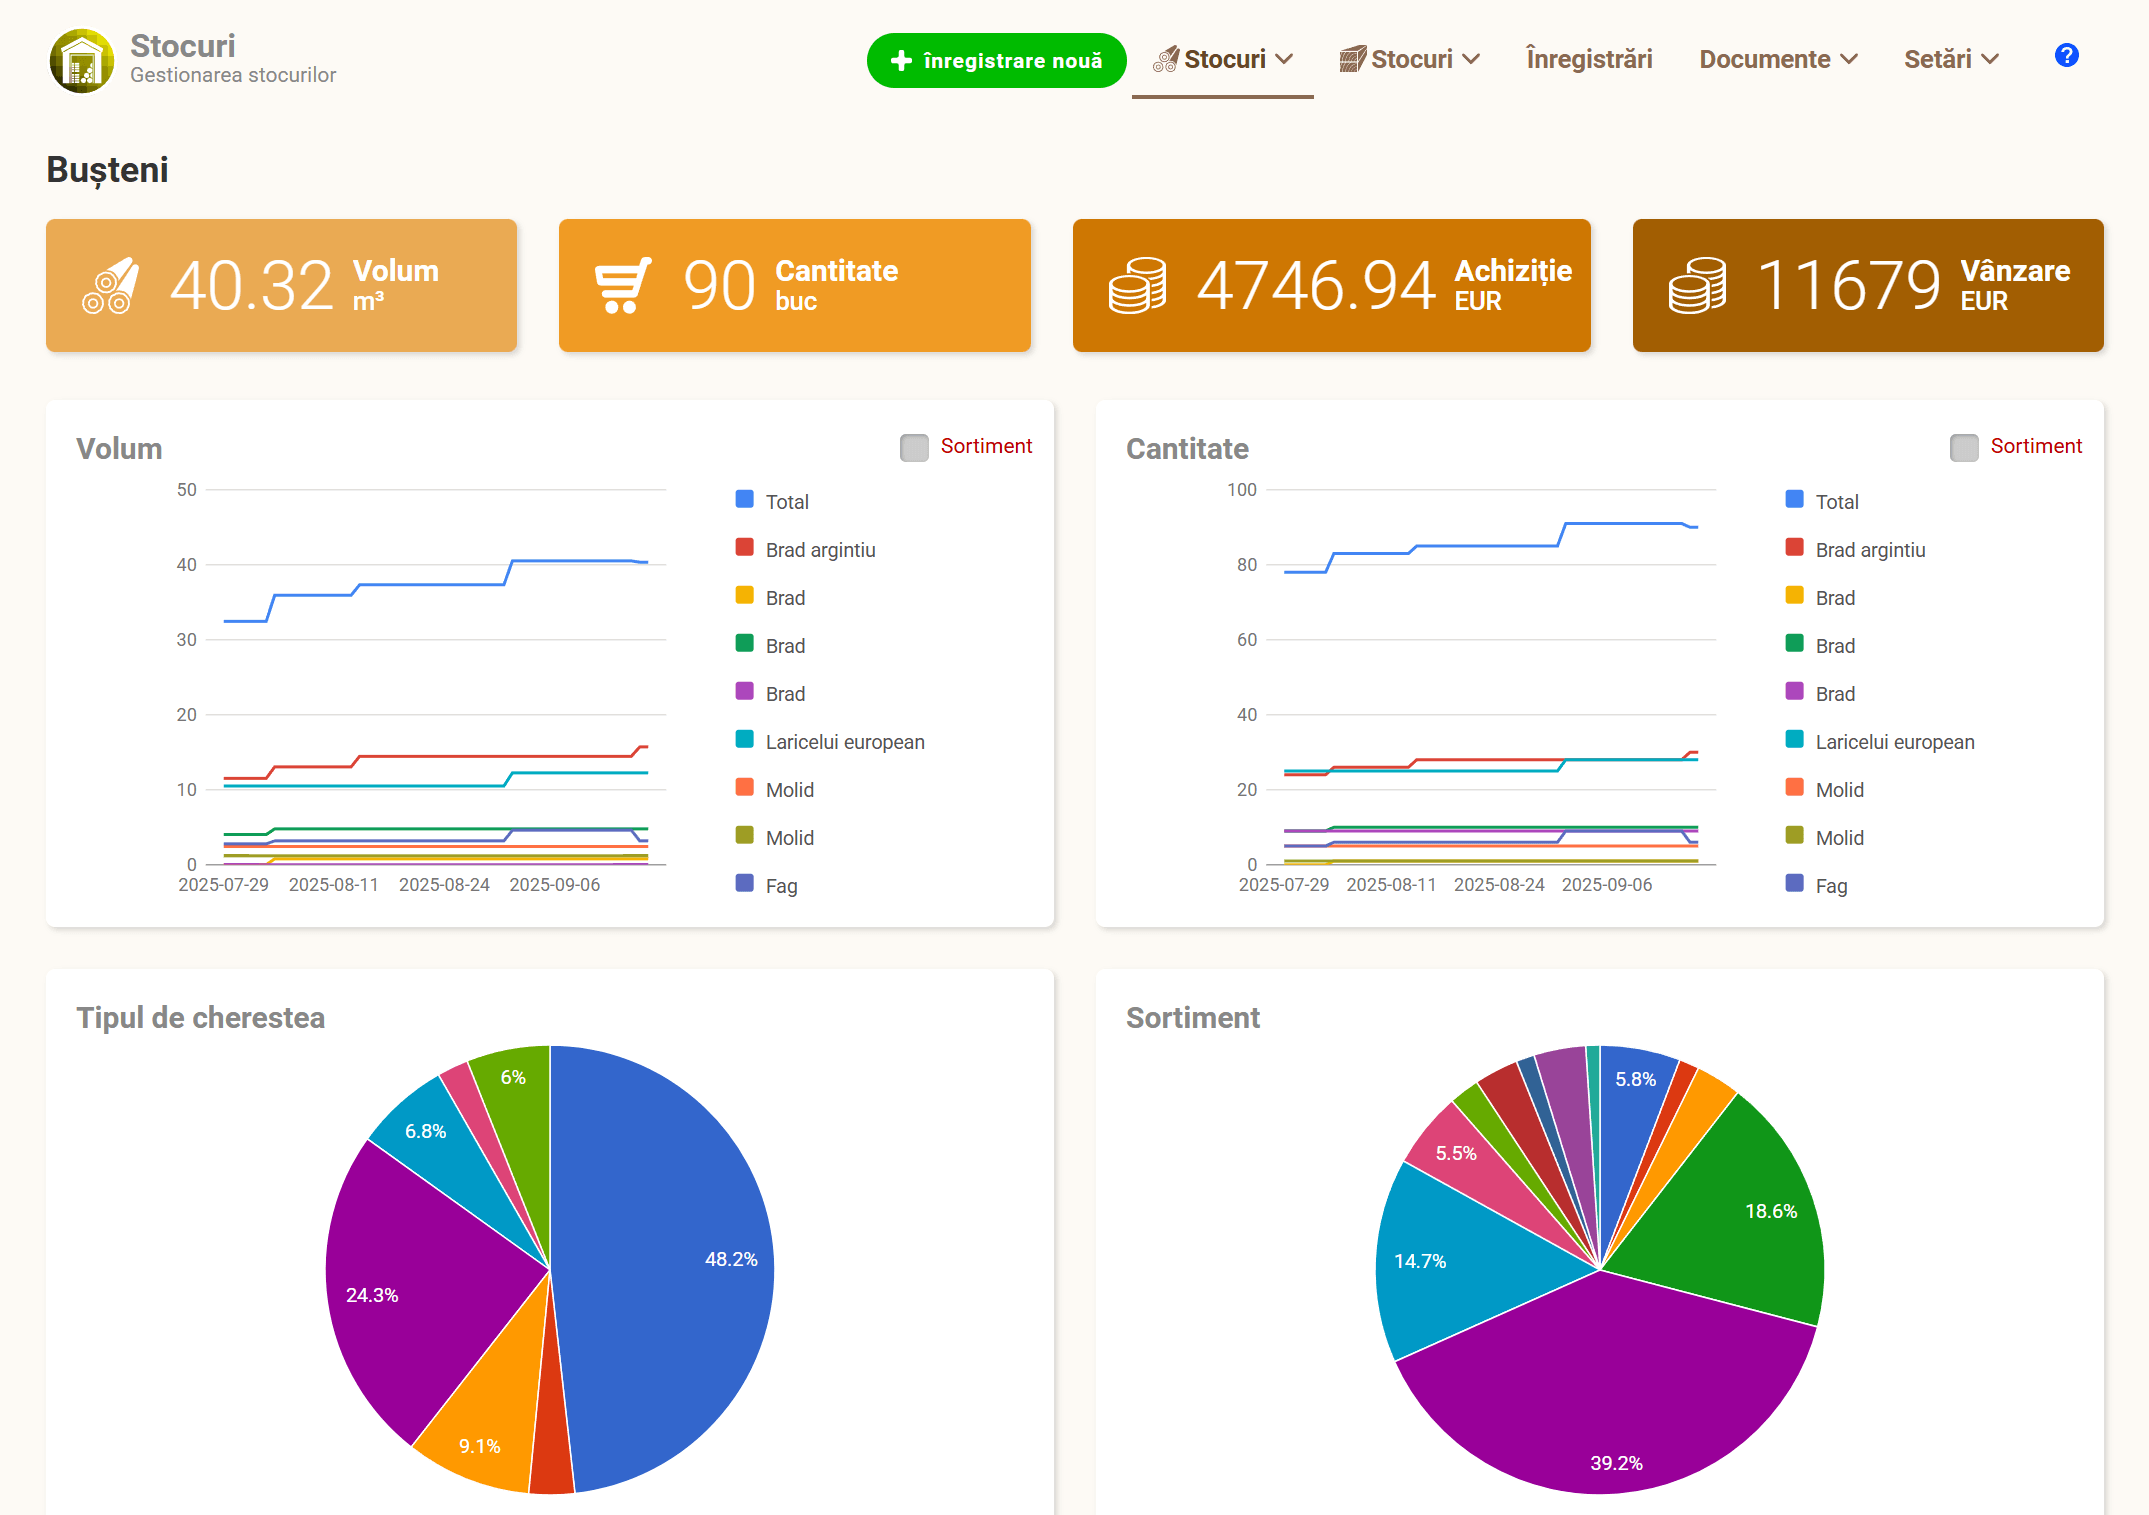Enable the Sortiment checkbox in the Cantitate chart

pyautogui.click(x=1964, y=447)
